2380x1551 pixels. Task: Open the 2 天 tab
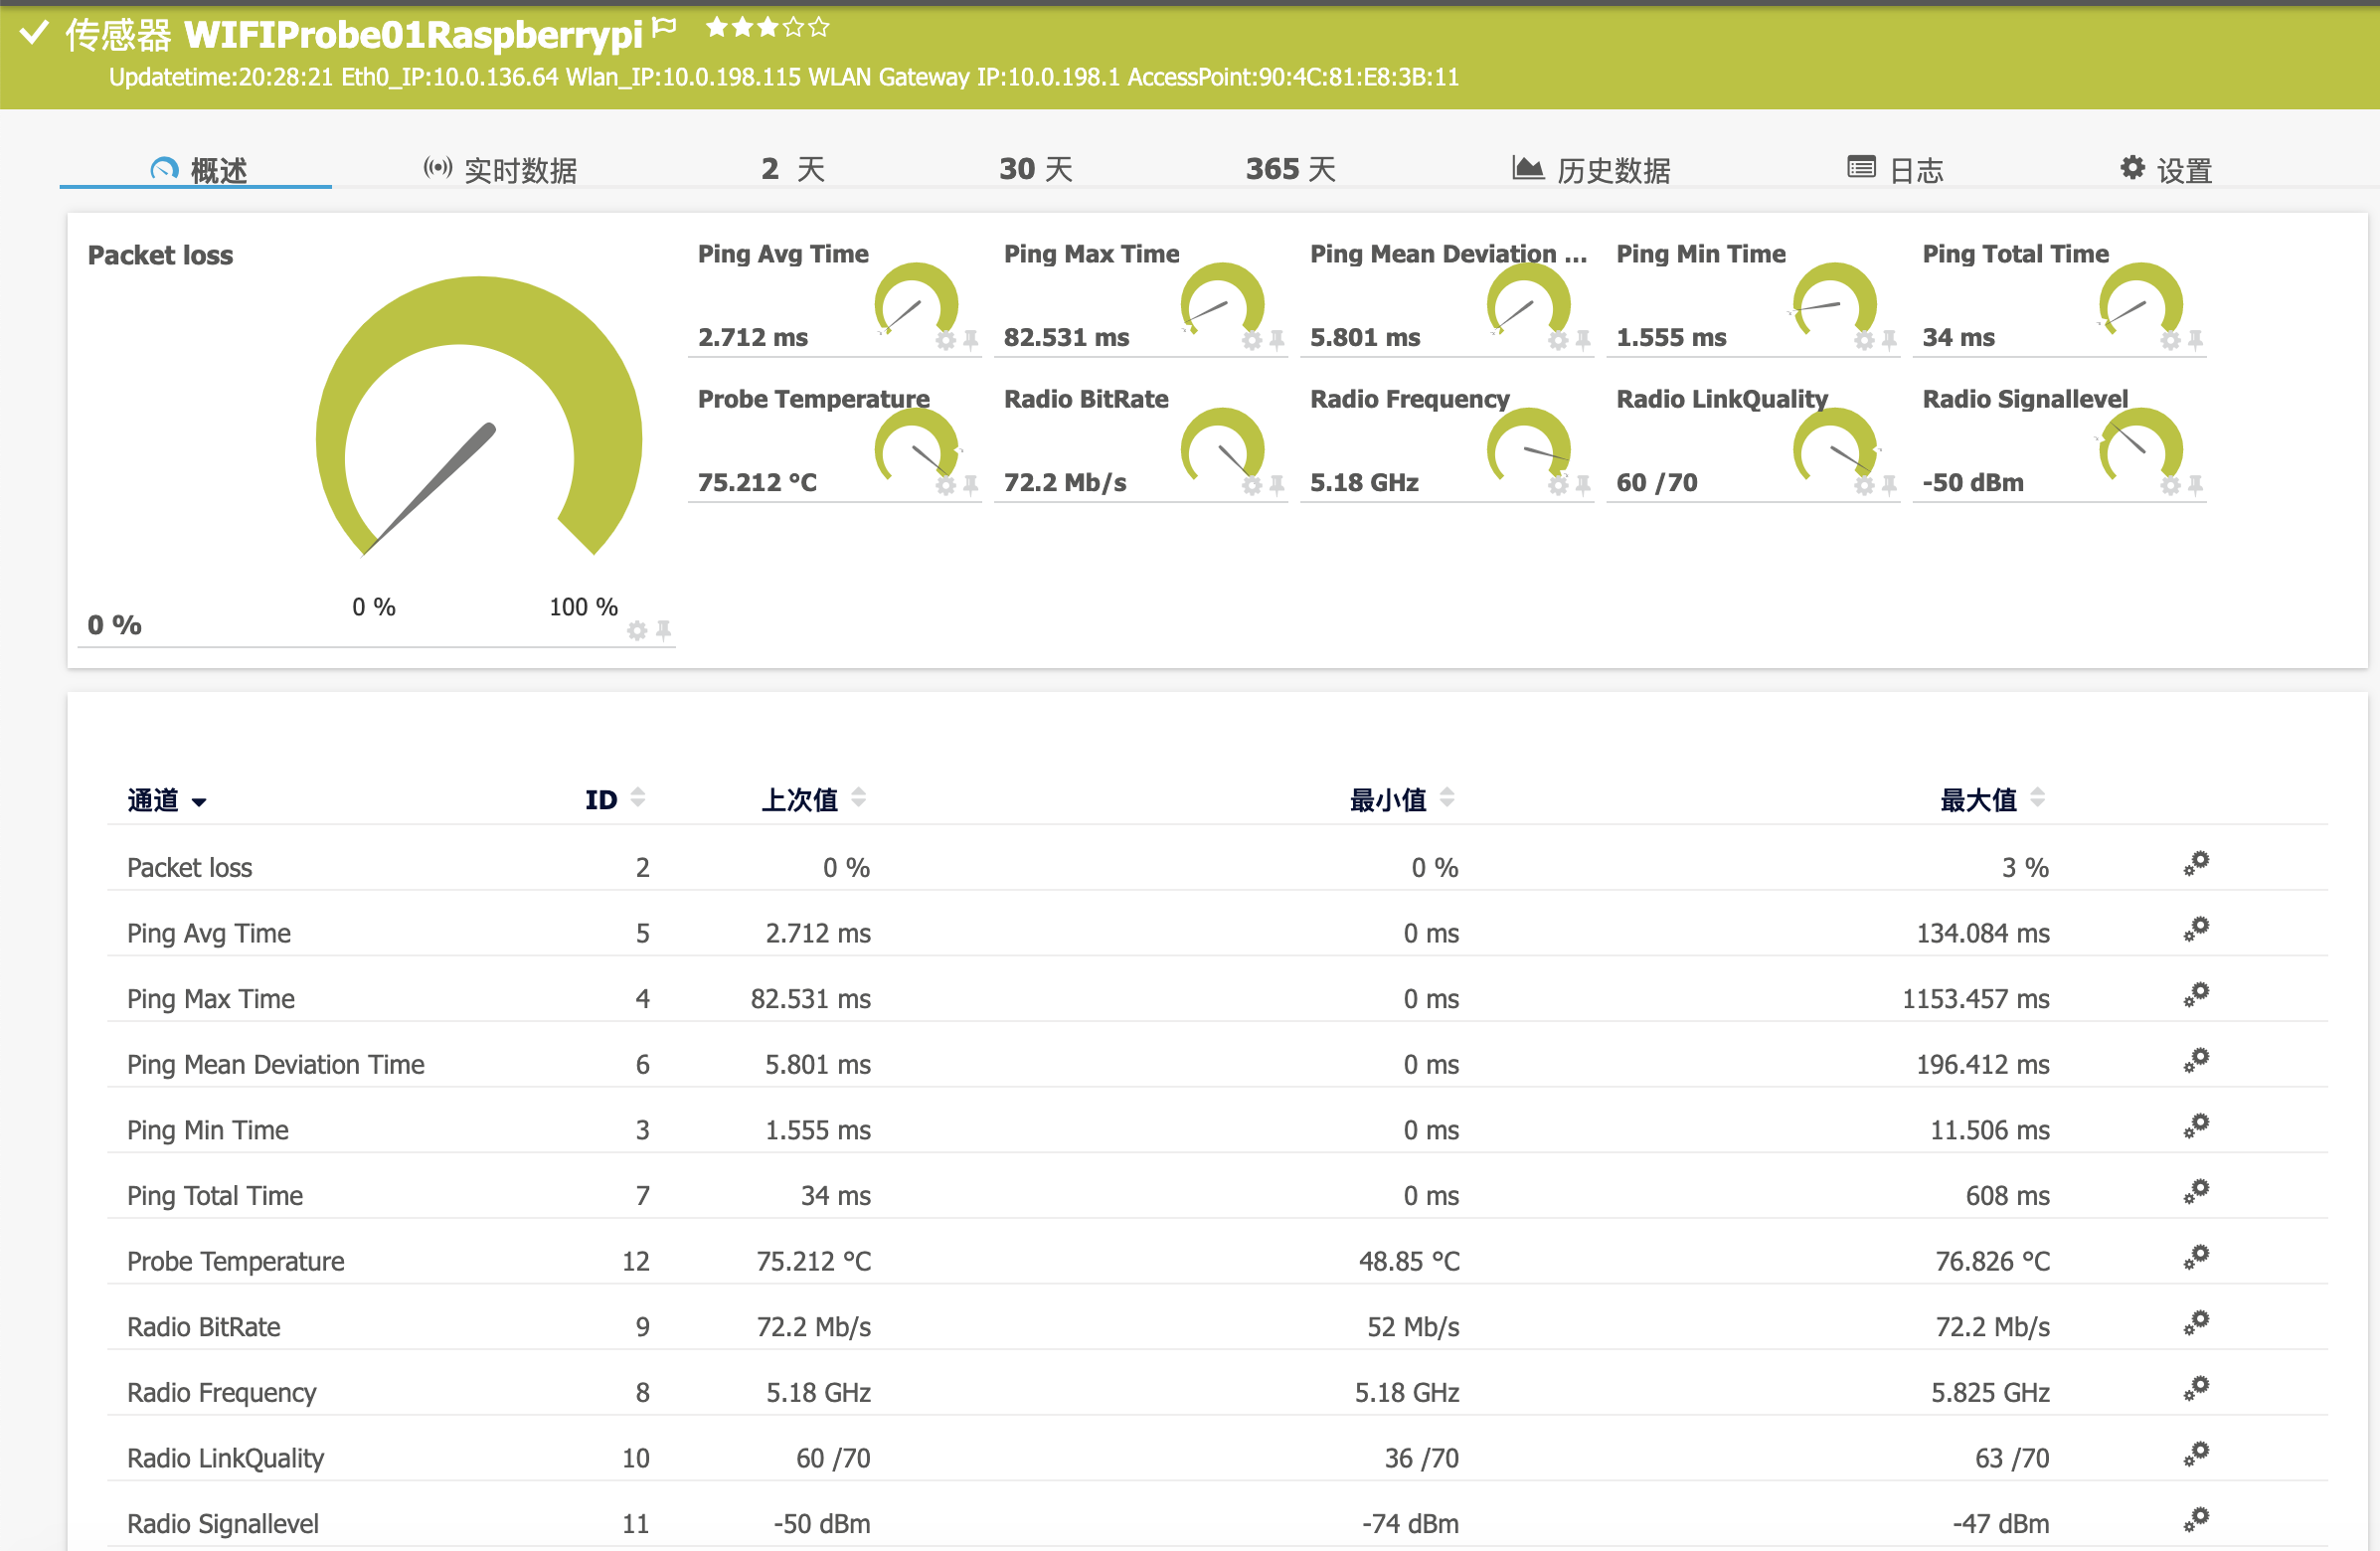(x=793, y=169)
